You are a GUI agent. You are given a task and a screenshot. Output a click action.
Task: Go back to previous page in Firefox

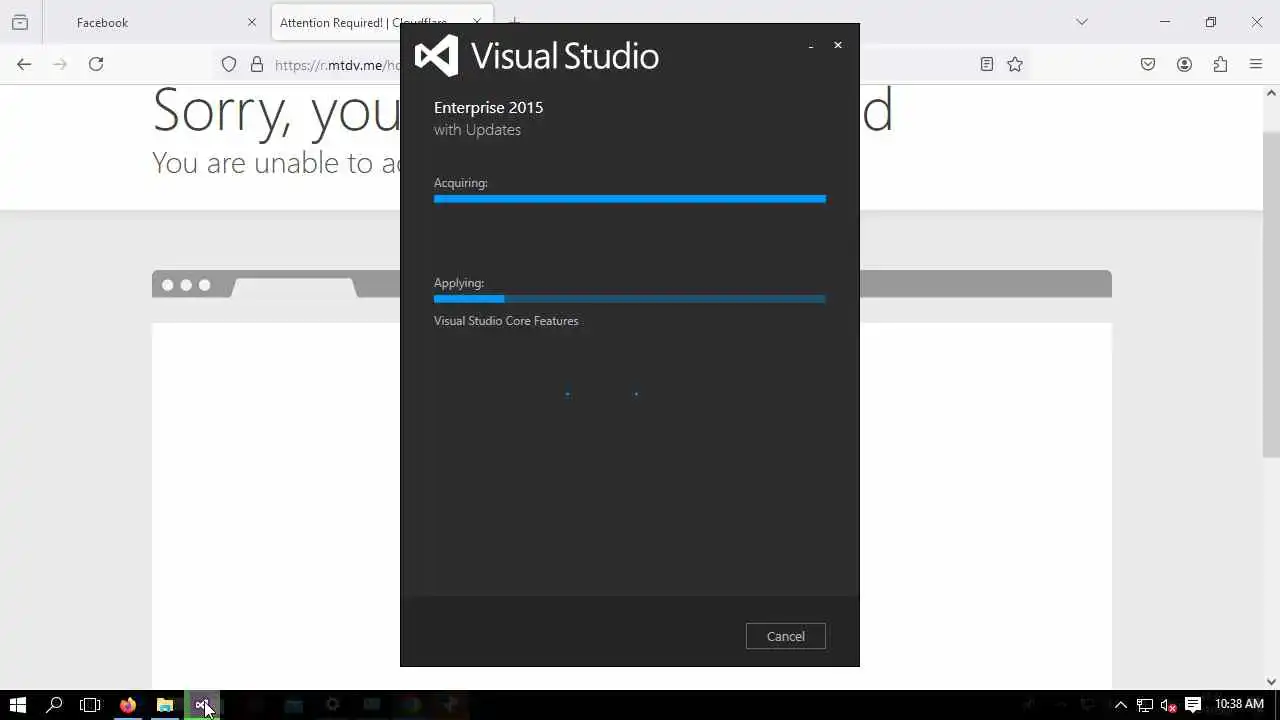[x=24, y=64]
